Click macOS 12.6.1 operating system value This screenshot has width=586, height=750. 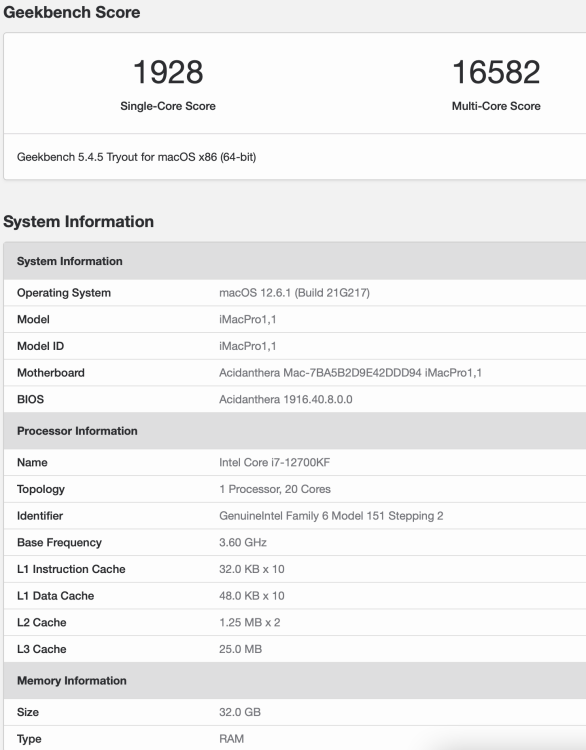tap(294, 293)
